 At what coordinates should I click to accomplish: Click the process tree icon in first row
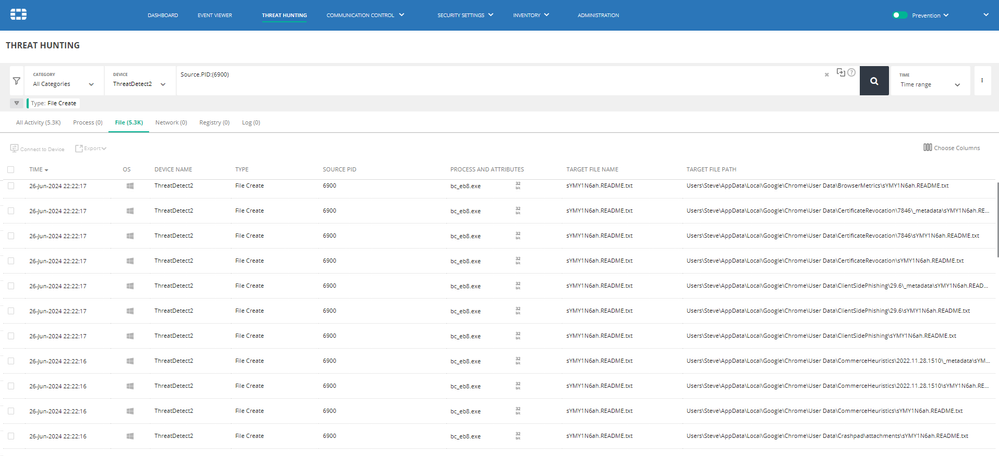point(518,186)
